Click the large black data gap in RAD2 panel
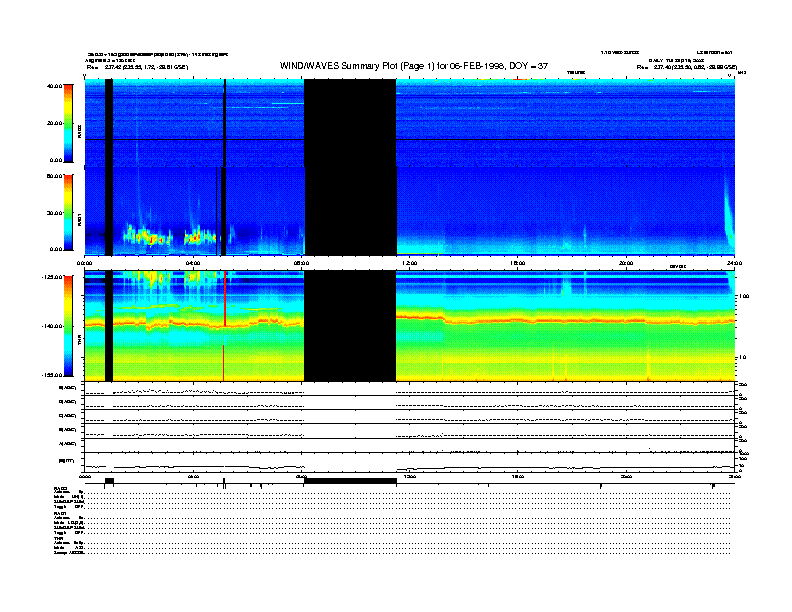792x612 pixels. [x=350, y=123]
